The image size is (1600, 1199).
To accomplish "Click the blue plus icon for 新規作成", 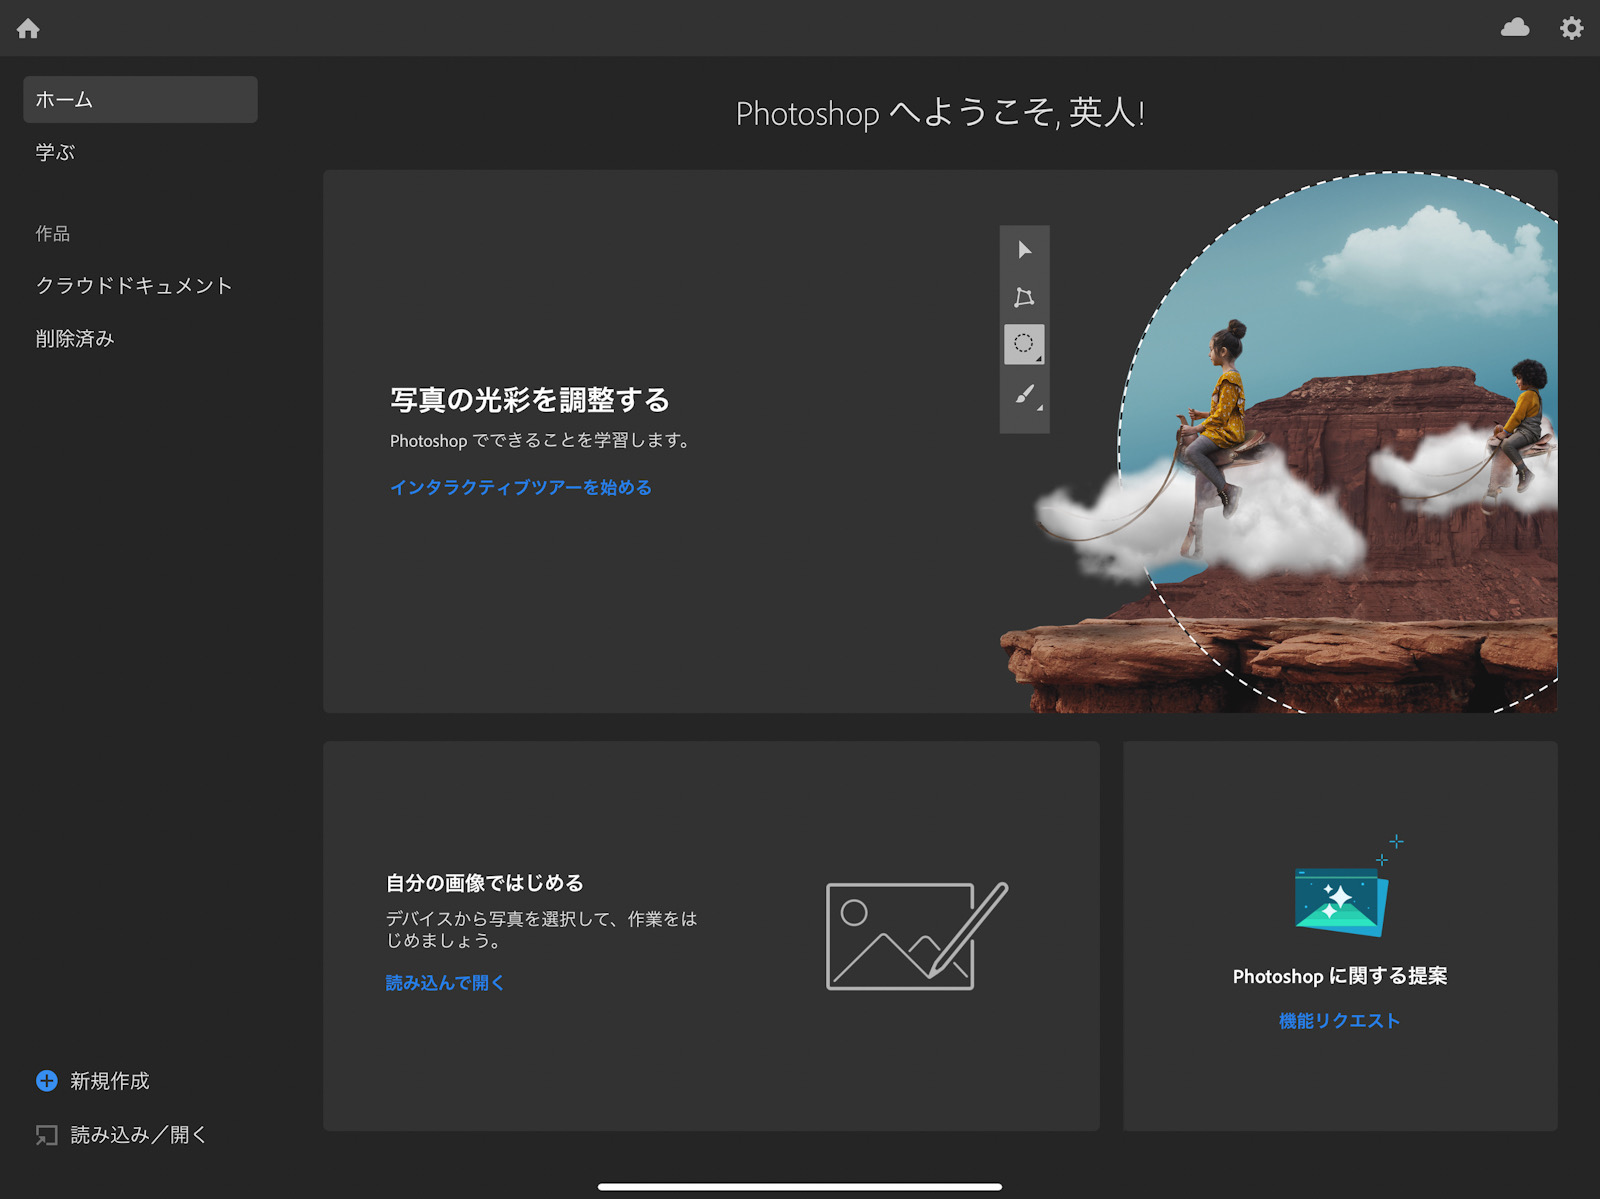I will (47, 1081).
